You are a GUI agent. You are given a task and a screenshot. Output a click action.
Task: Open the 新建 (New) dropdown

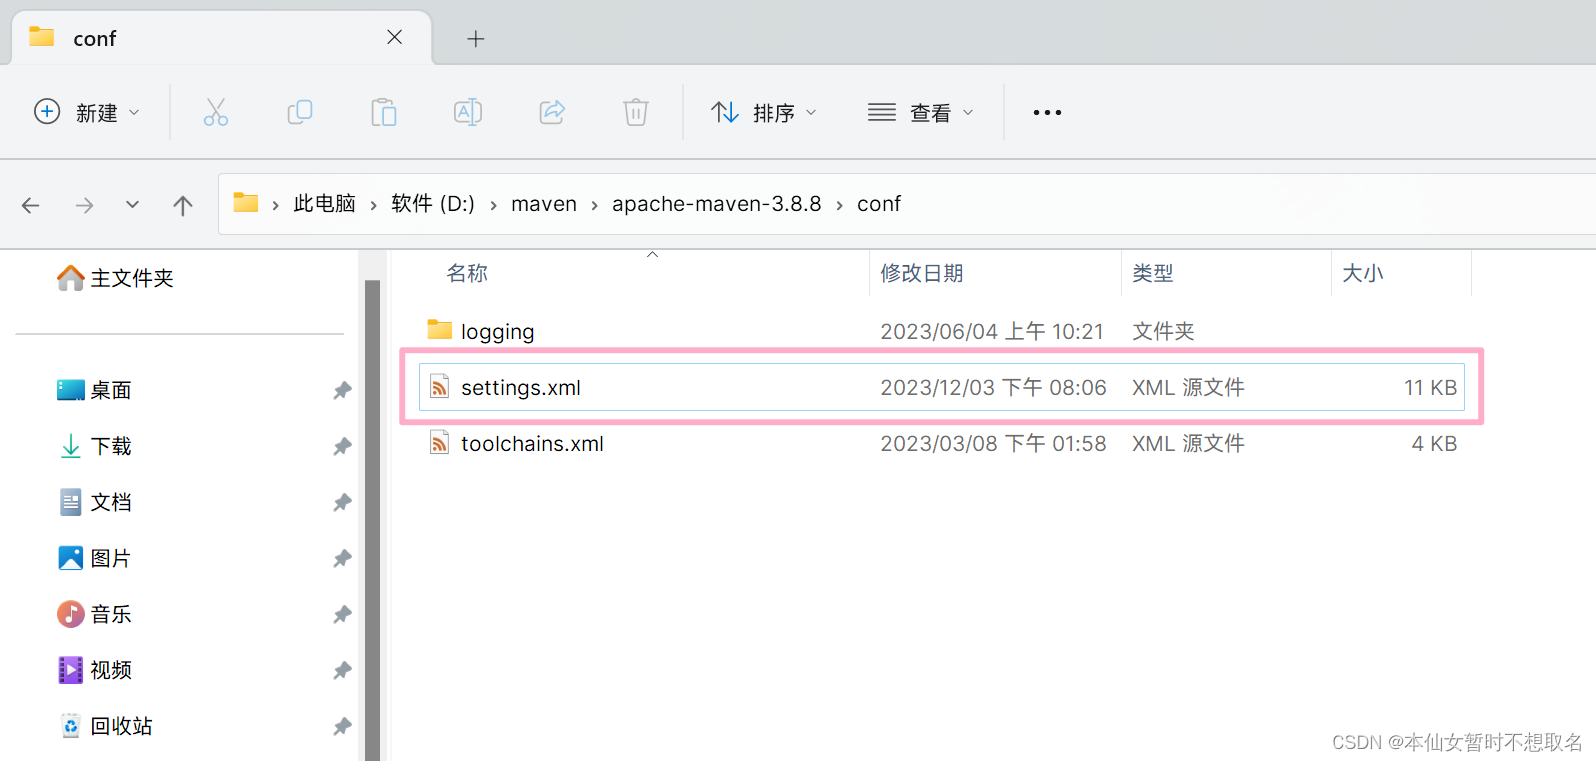[x=87, y=112]
